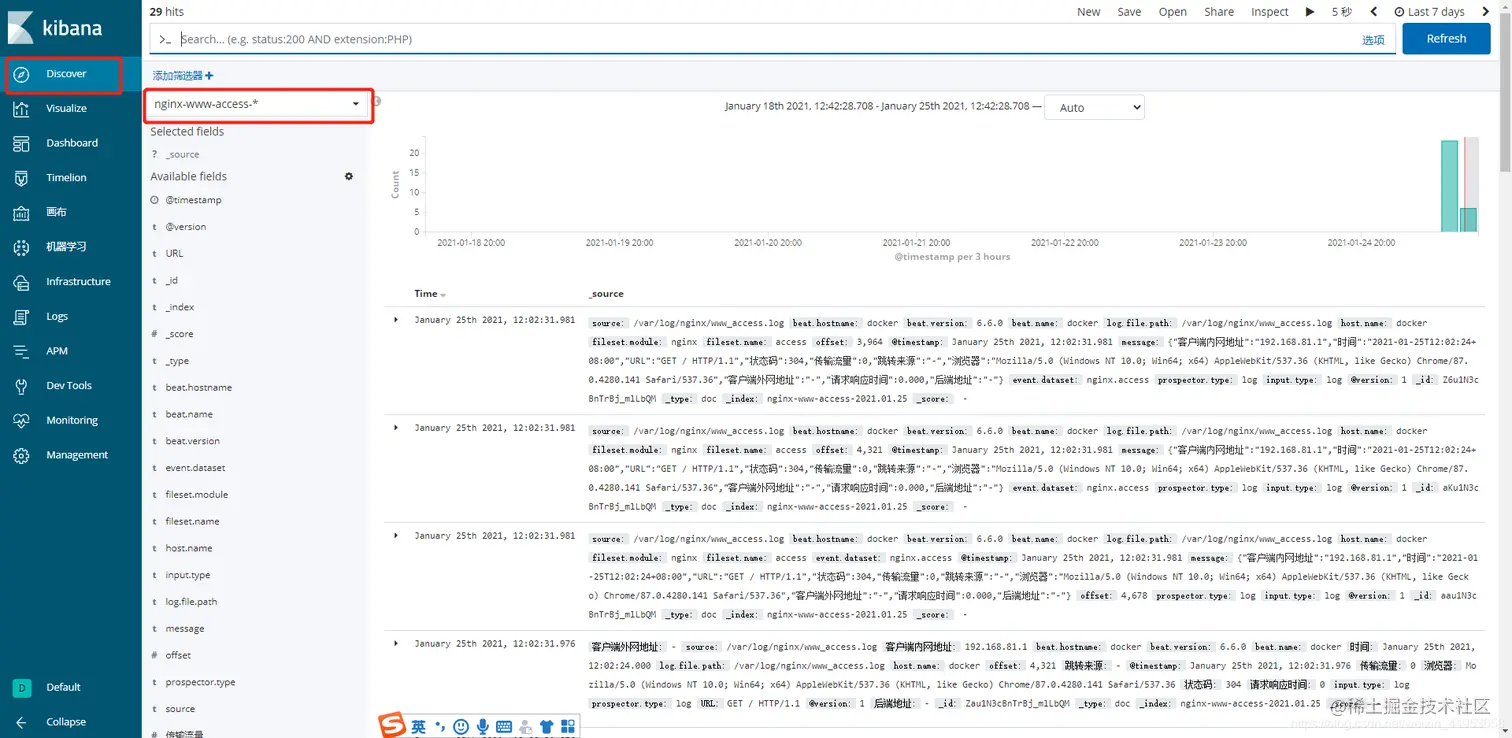Select the _index field
The width and height of the screenshot is (1512, 738).
click(180, 308)
